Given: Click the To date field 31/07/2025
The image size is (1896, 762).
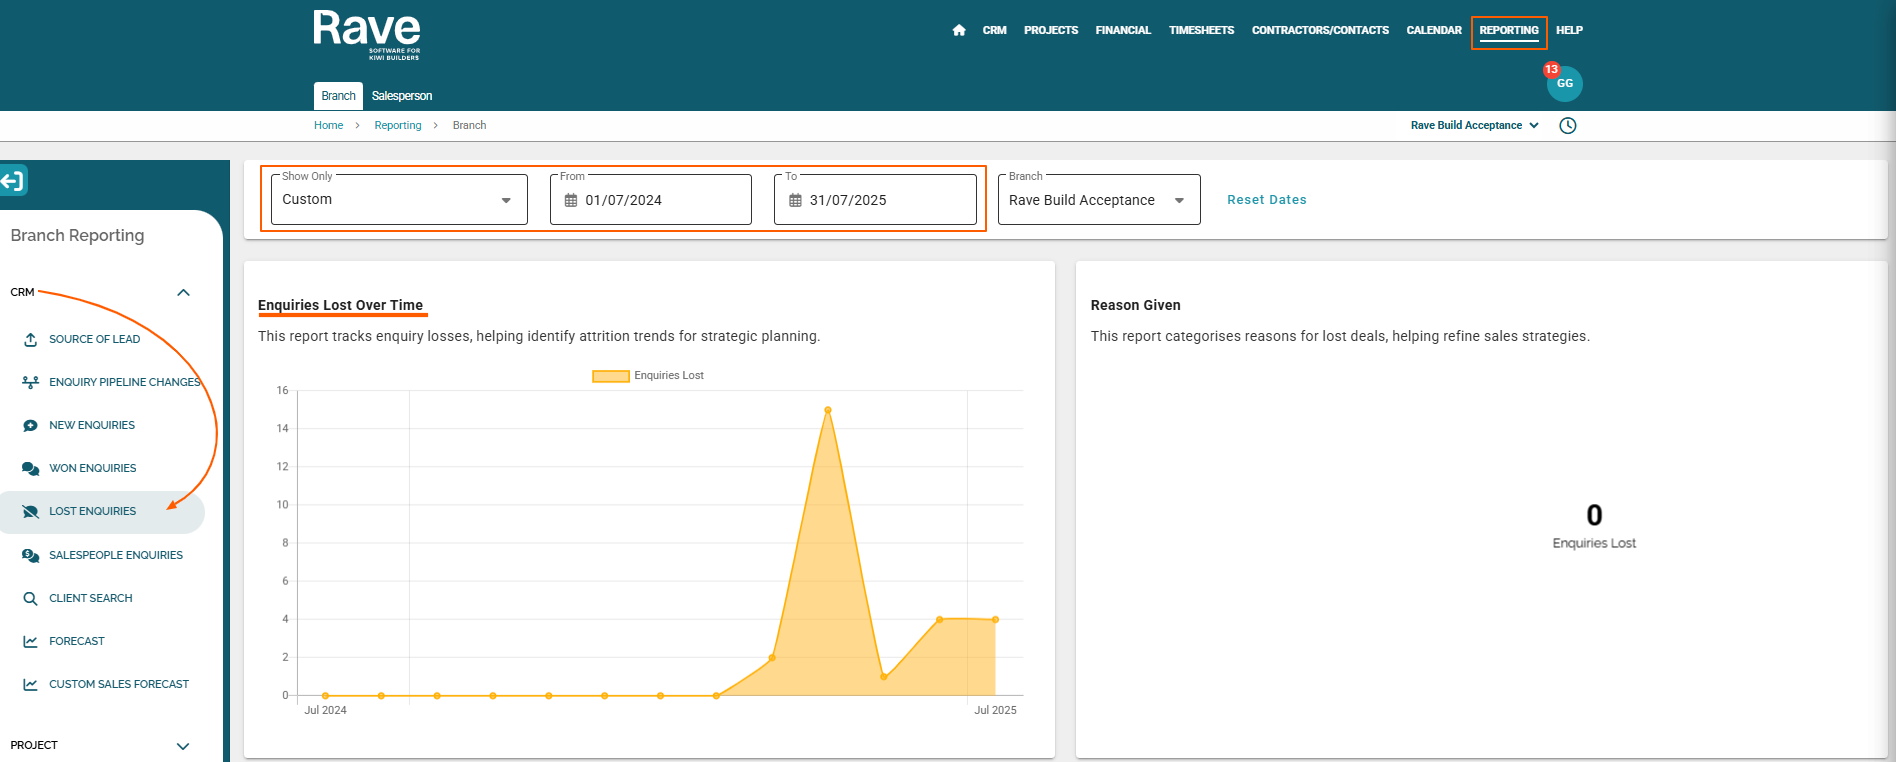Looking at the screenshot, I should tap(875, 200).
